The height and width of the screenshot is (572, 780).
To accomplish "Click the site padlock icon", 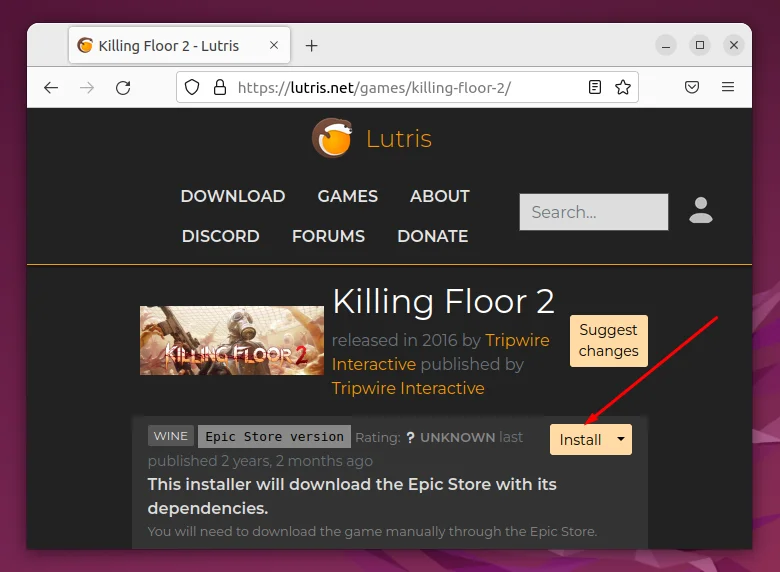I will (220, 88).
